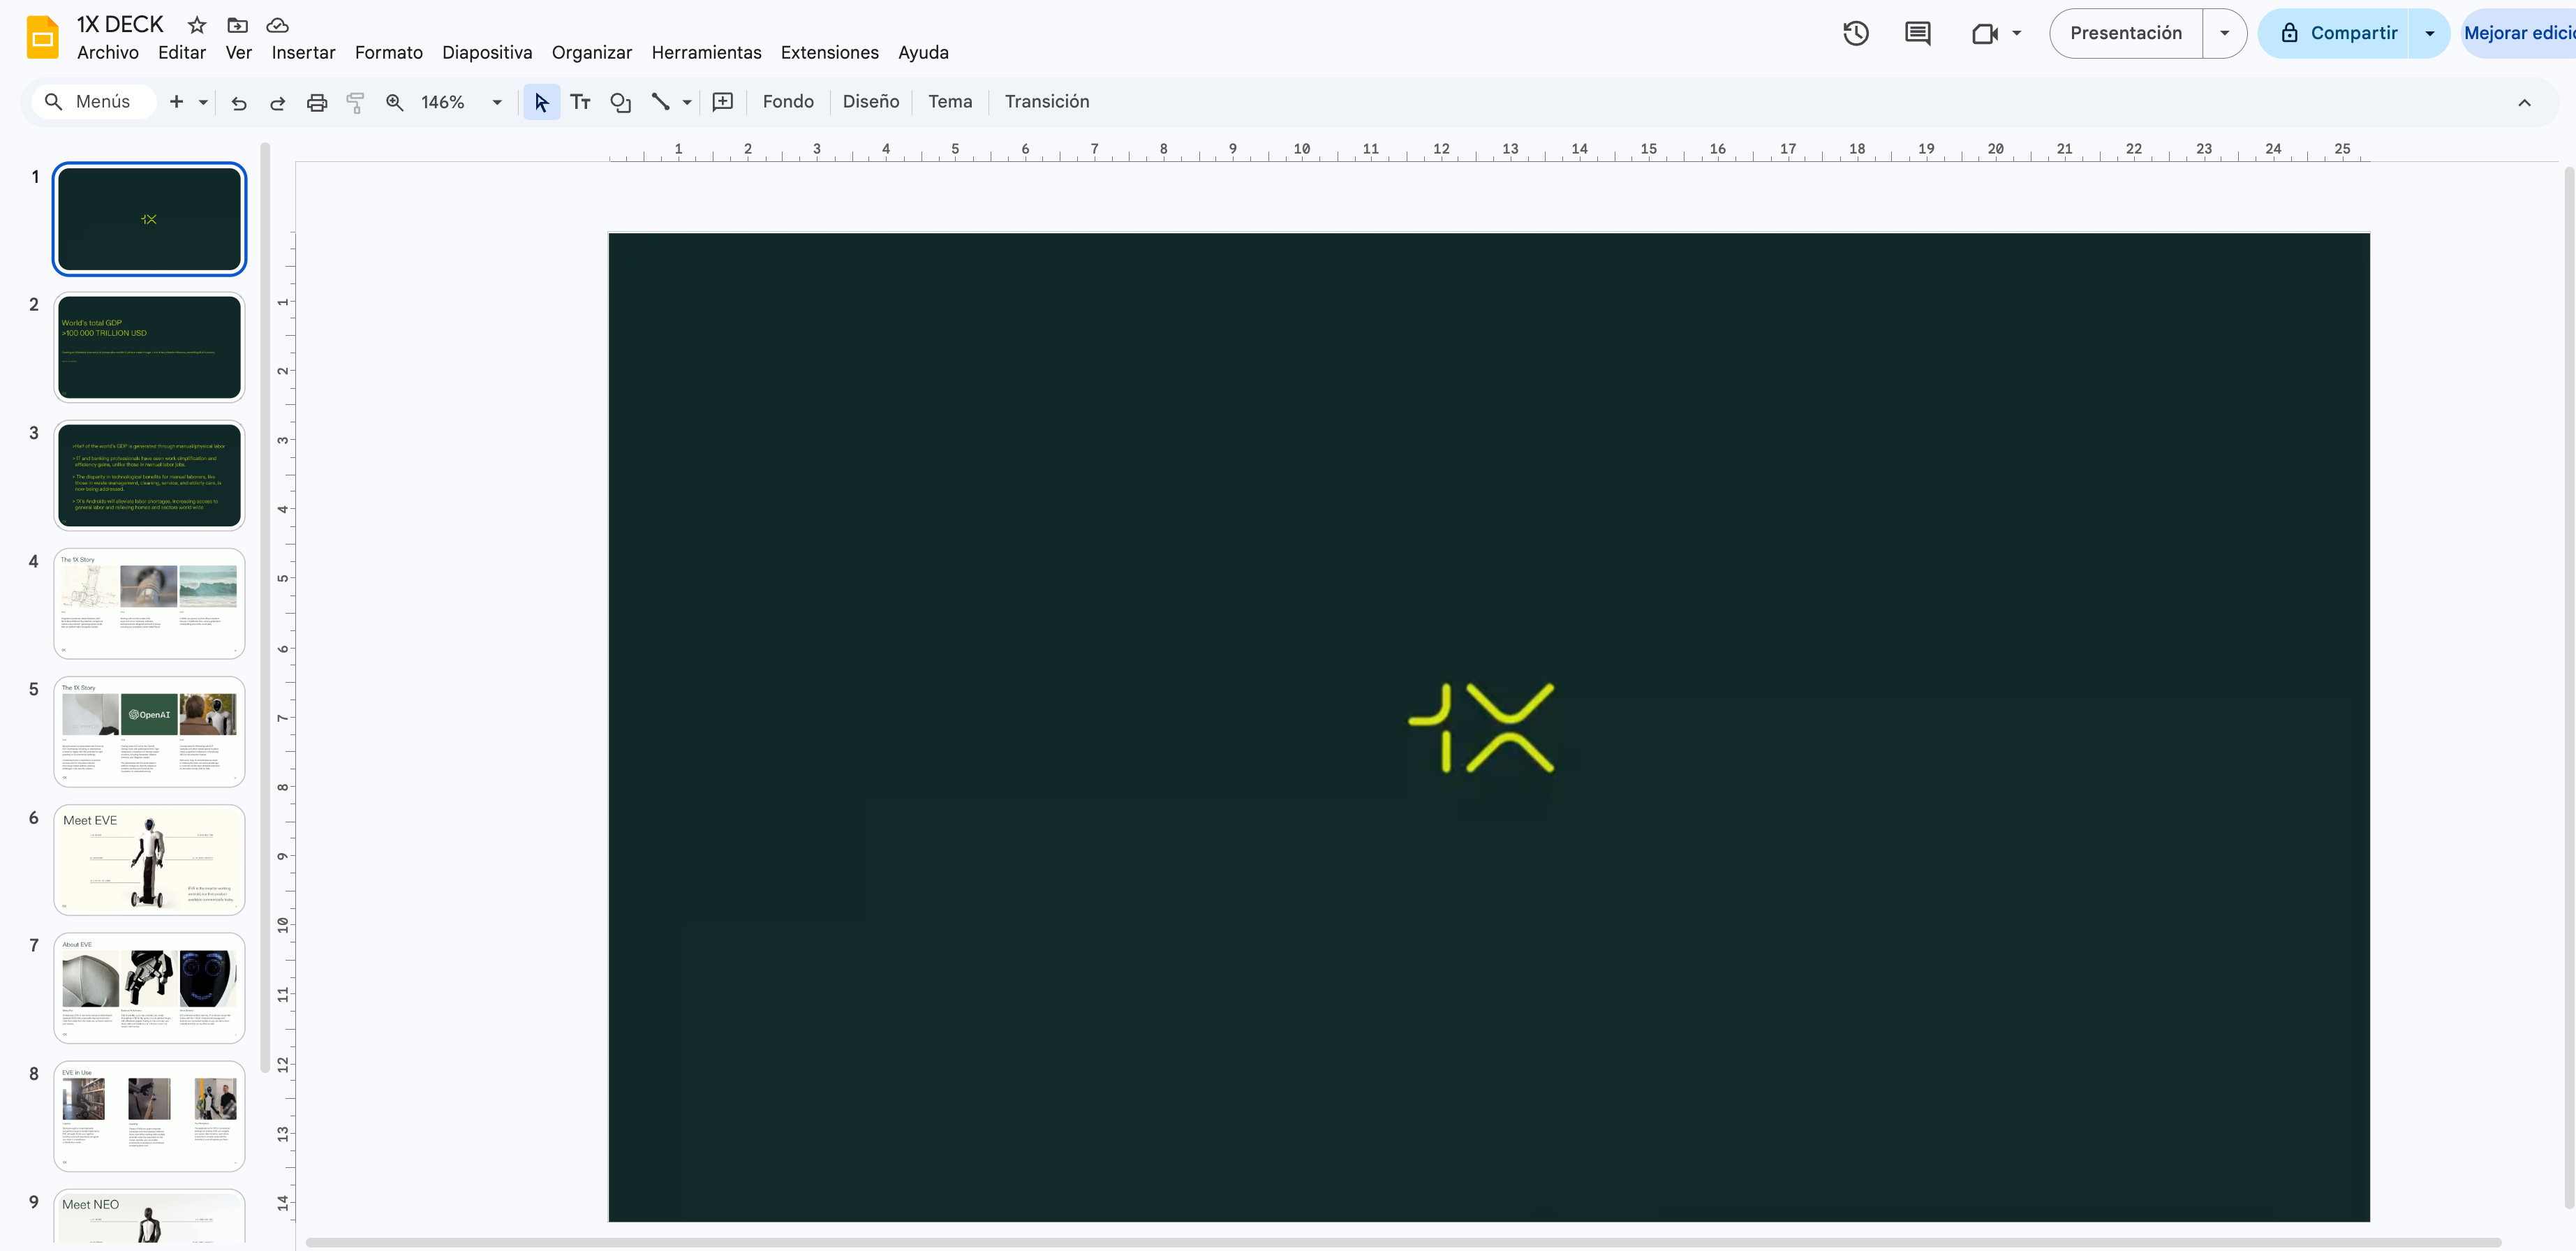
Task: Click the Transición button
Action: [x=1046, y=102]
